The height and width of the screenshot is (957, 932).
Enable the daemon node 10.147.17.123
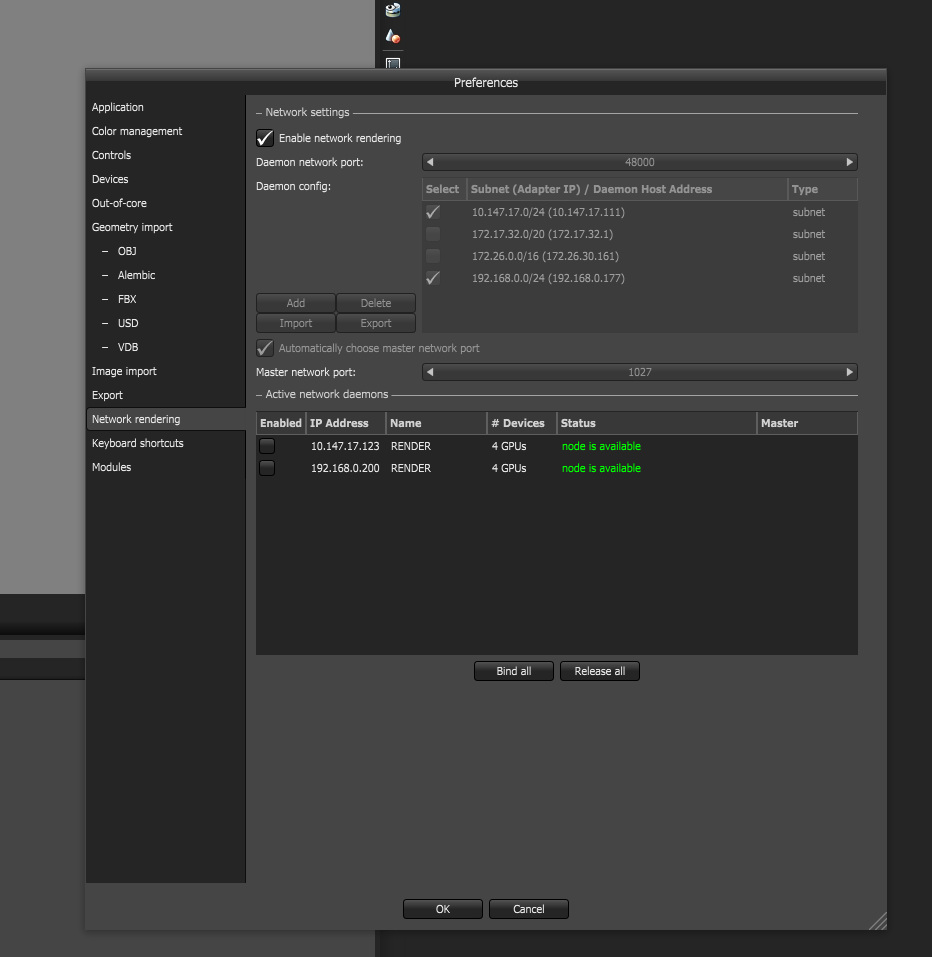click(x=267, y=446)
